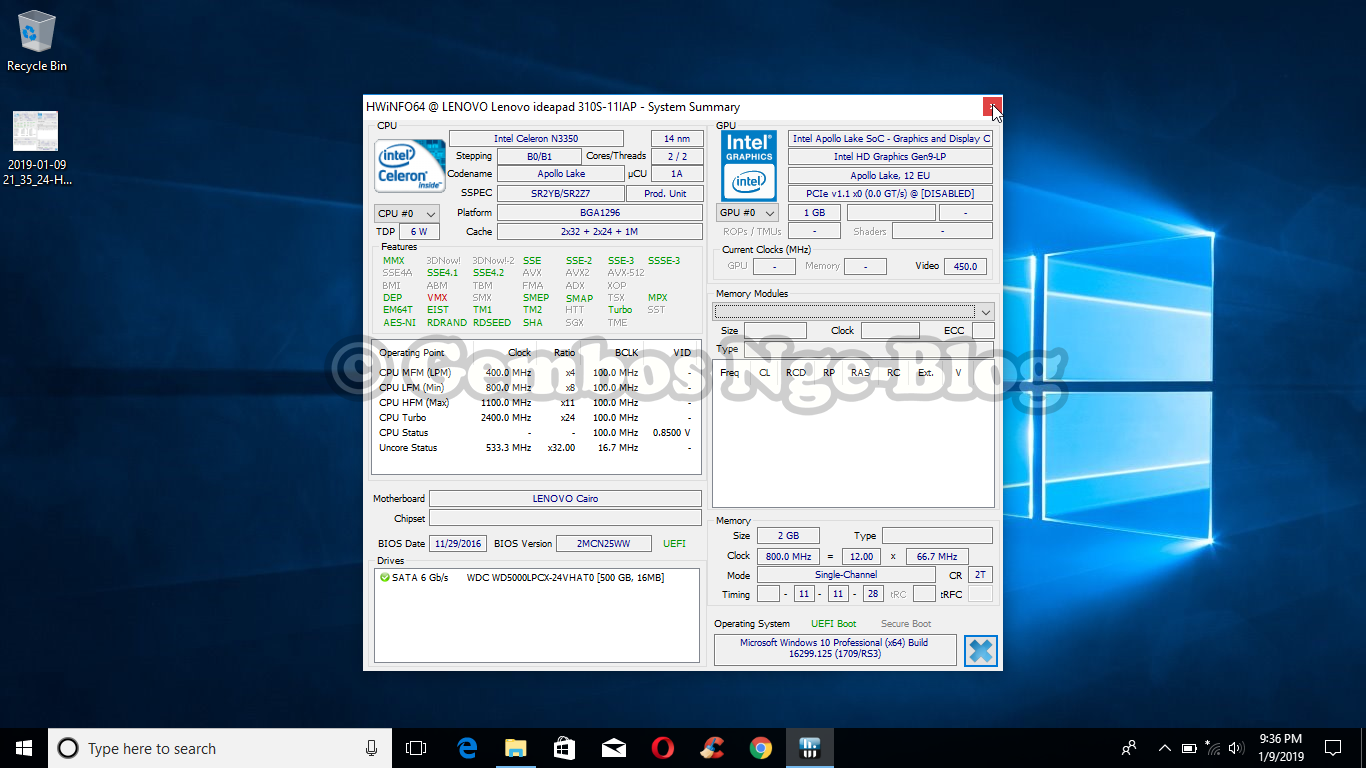The width and height of the screenshot is (1366, 768).
Task: Show hidden icons with the tray chevron
Action: pos(1164,748)
